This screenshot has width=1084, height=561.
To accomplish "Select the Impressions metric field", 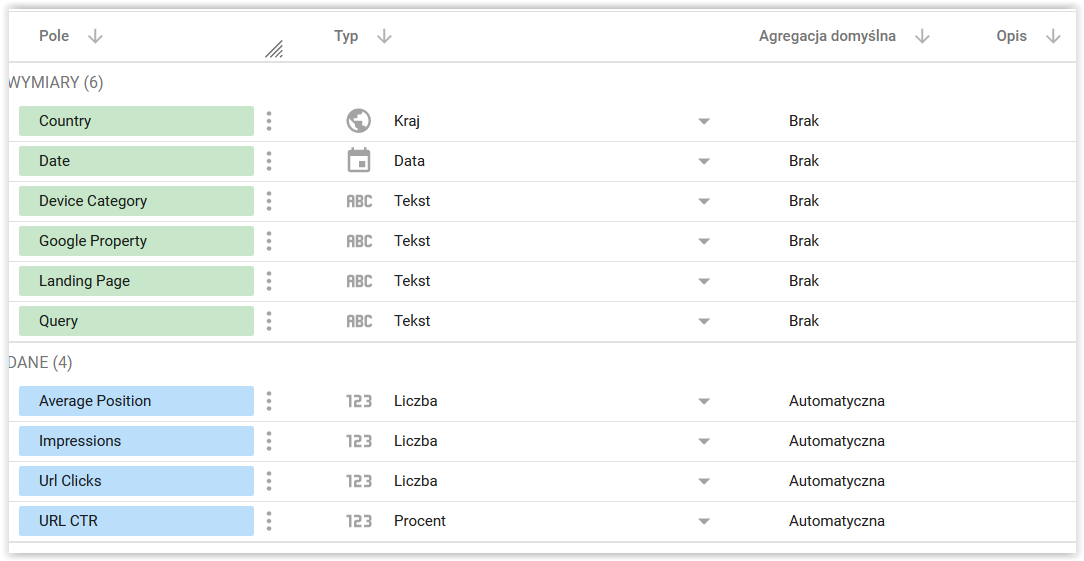I will (136, 441).
